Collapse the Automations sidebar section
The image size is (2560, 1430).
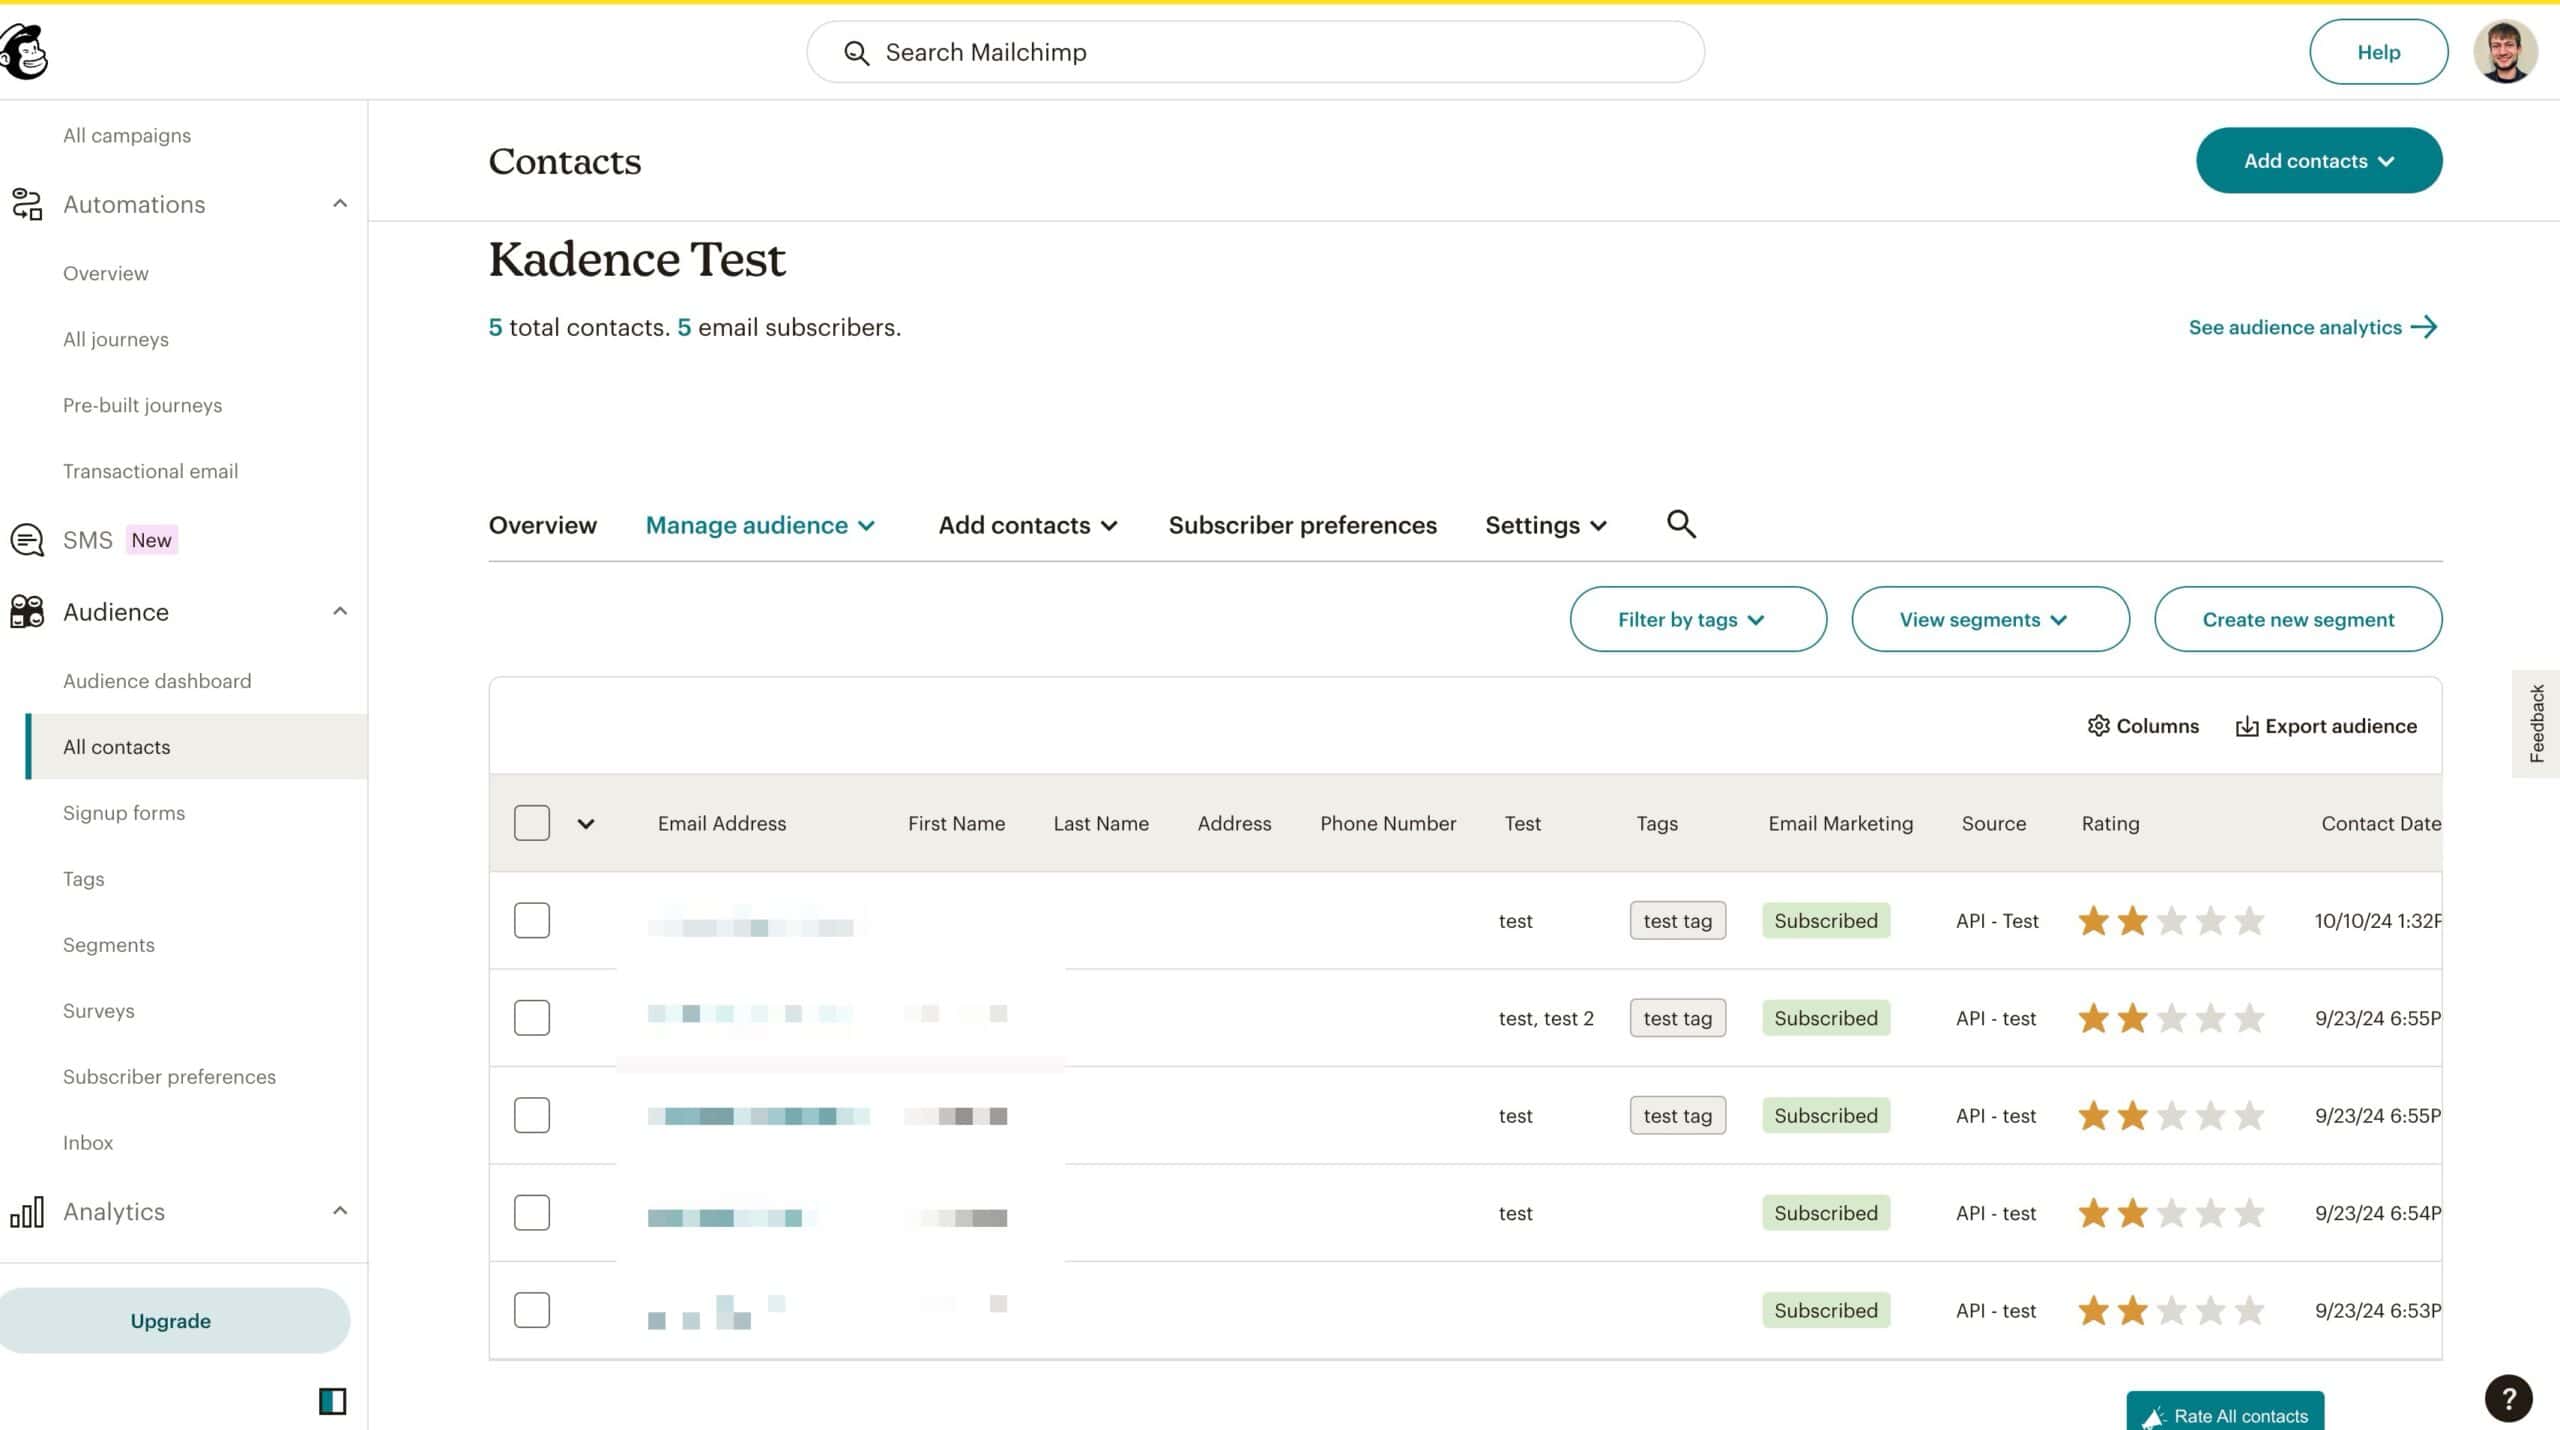click(340, 204)
